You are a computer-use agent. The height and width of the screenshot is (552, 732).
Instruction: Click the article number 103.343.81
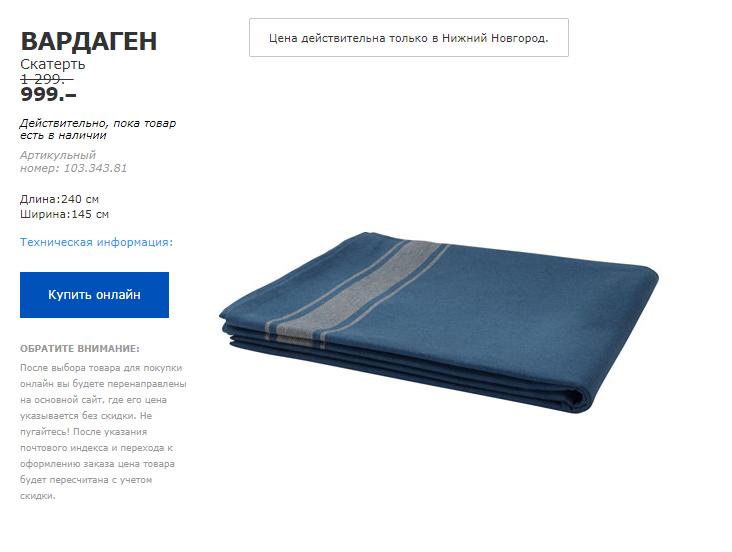tap(95, 168)
